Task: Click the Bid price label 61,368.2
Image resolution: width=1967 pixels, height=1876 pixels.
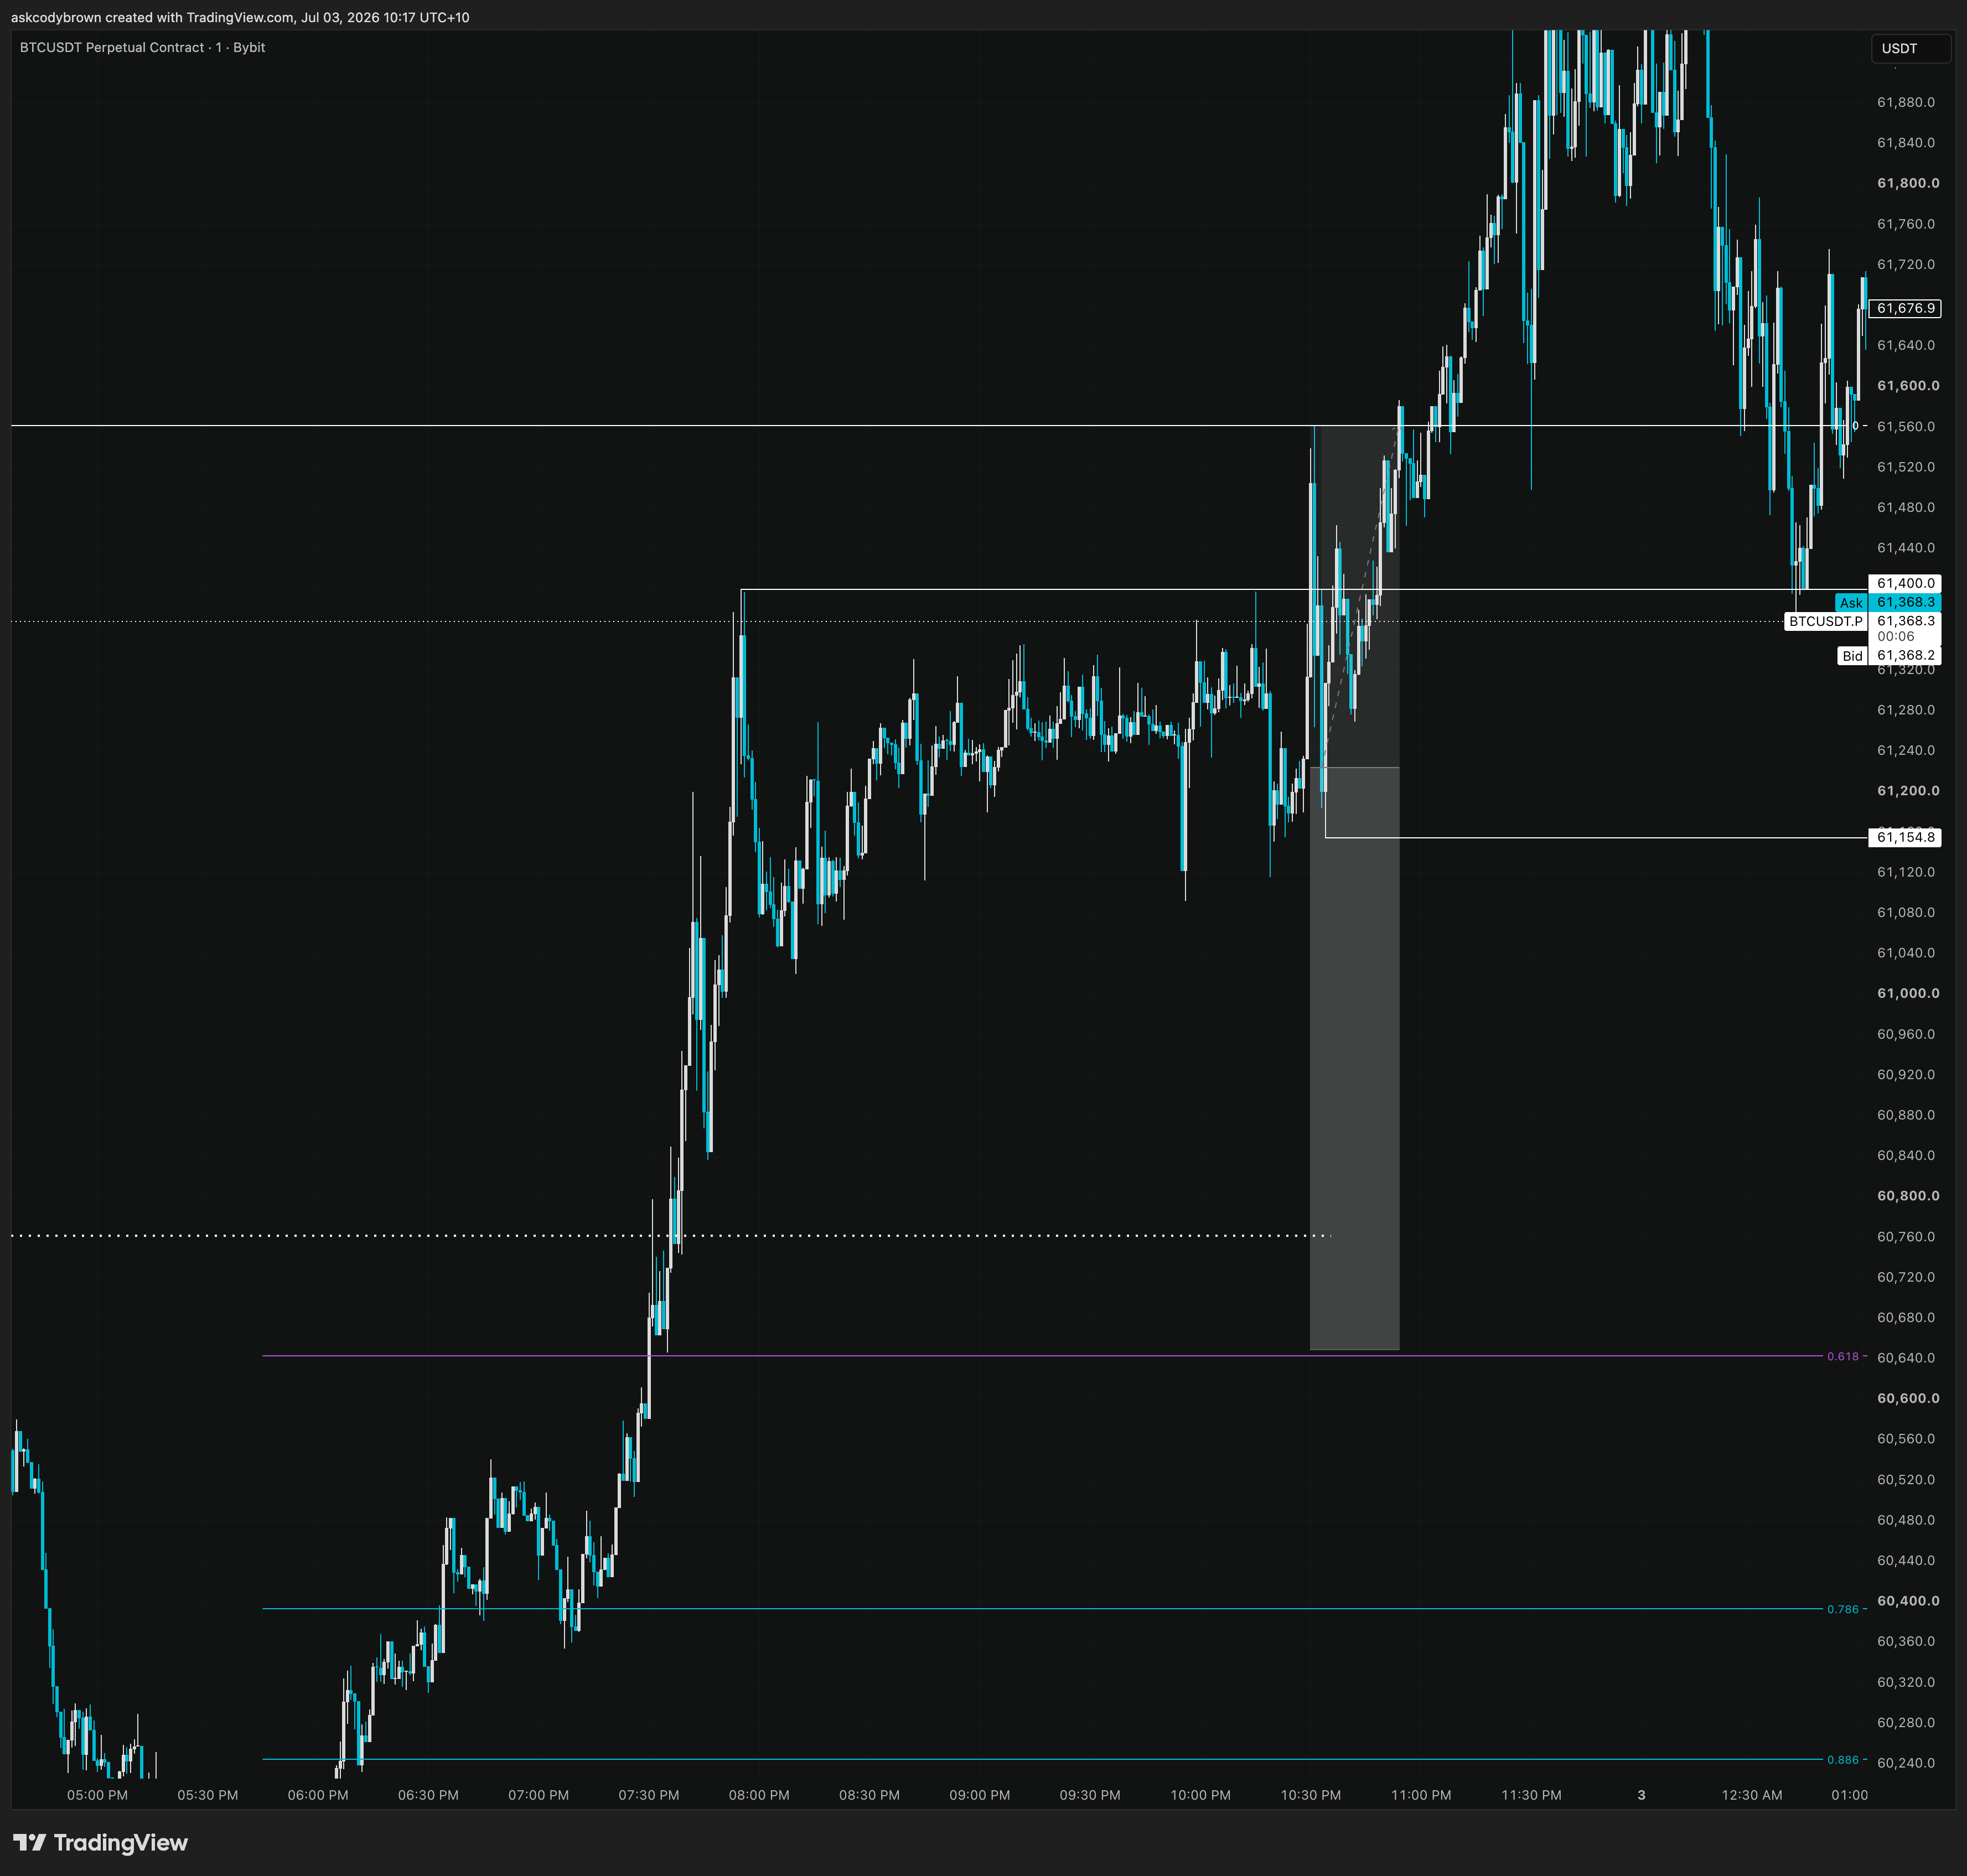Action: (x=1888, y=656)
